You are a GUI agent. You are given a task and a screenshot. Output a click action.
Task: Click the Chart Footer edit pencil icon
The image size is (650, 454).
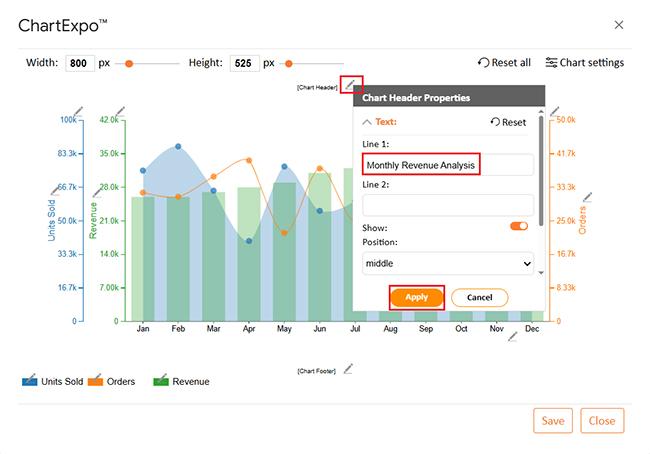tap(348, 369)
